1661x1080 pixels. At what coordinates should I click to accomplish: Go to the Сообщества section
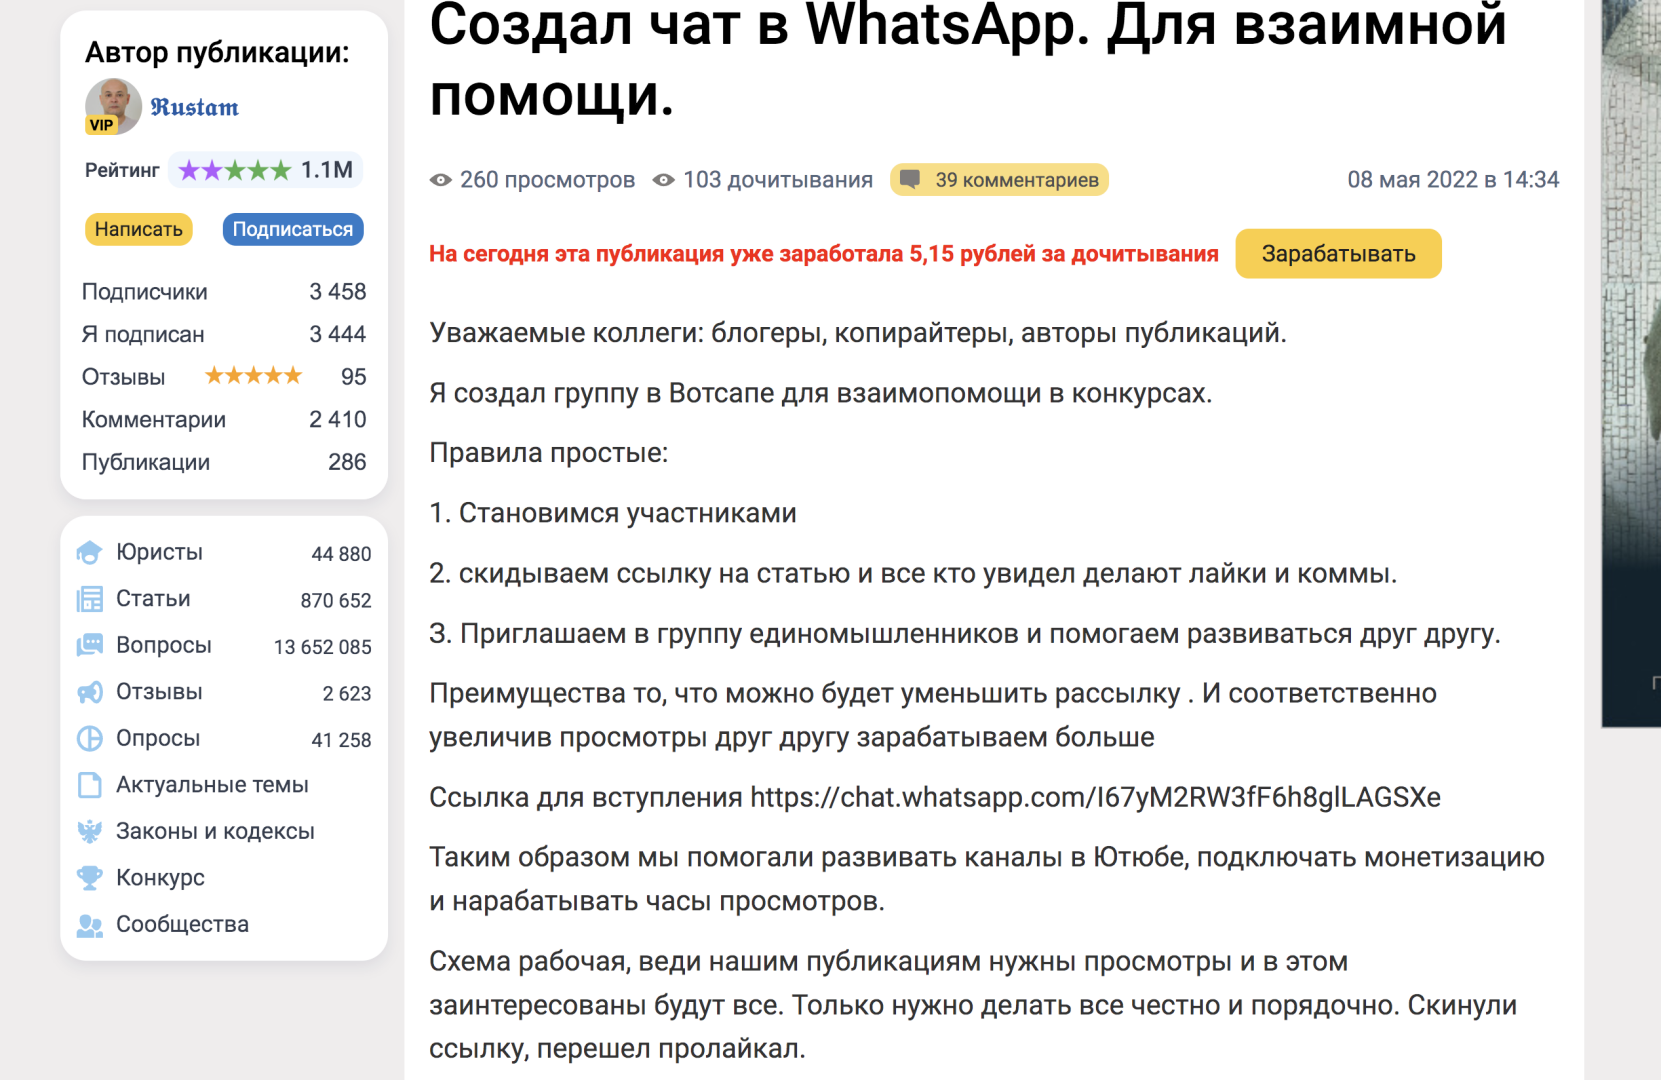[182, 925]
